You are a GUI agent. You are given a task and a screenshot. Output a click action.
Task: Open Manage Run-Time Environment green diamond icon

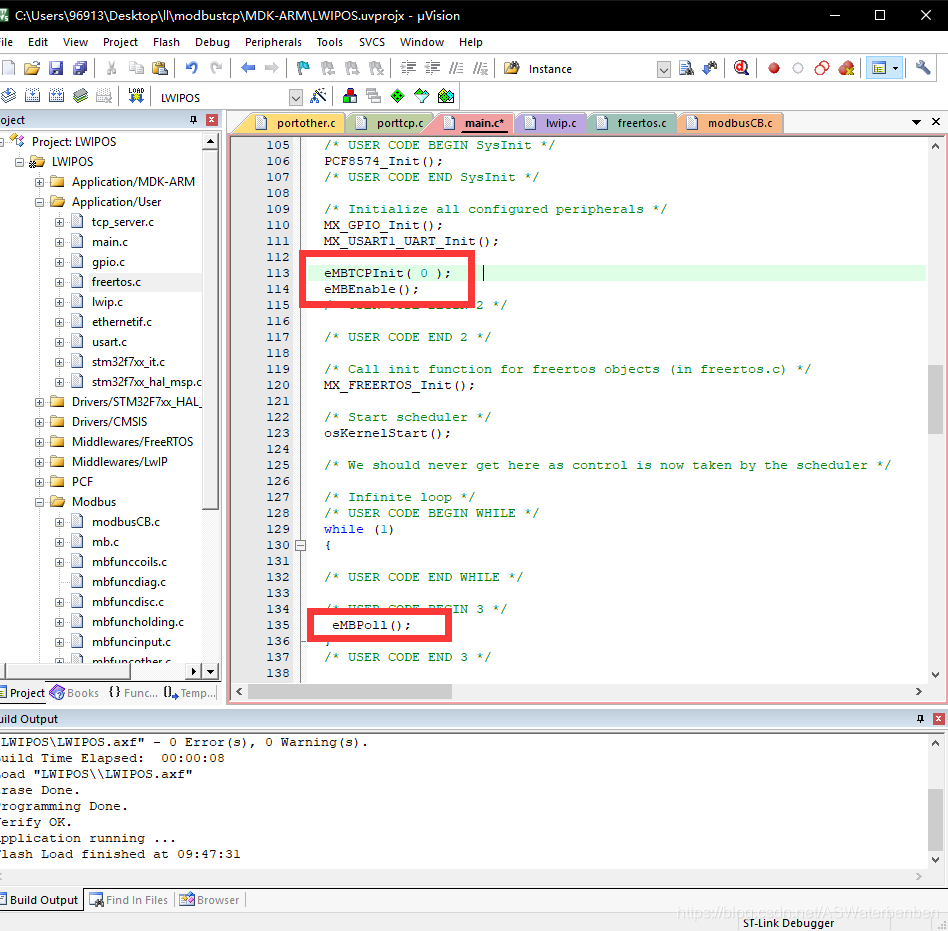tap(397, 96)
